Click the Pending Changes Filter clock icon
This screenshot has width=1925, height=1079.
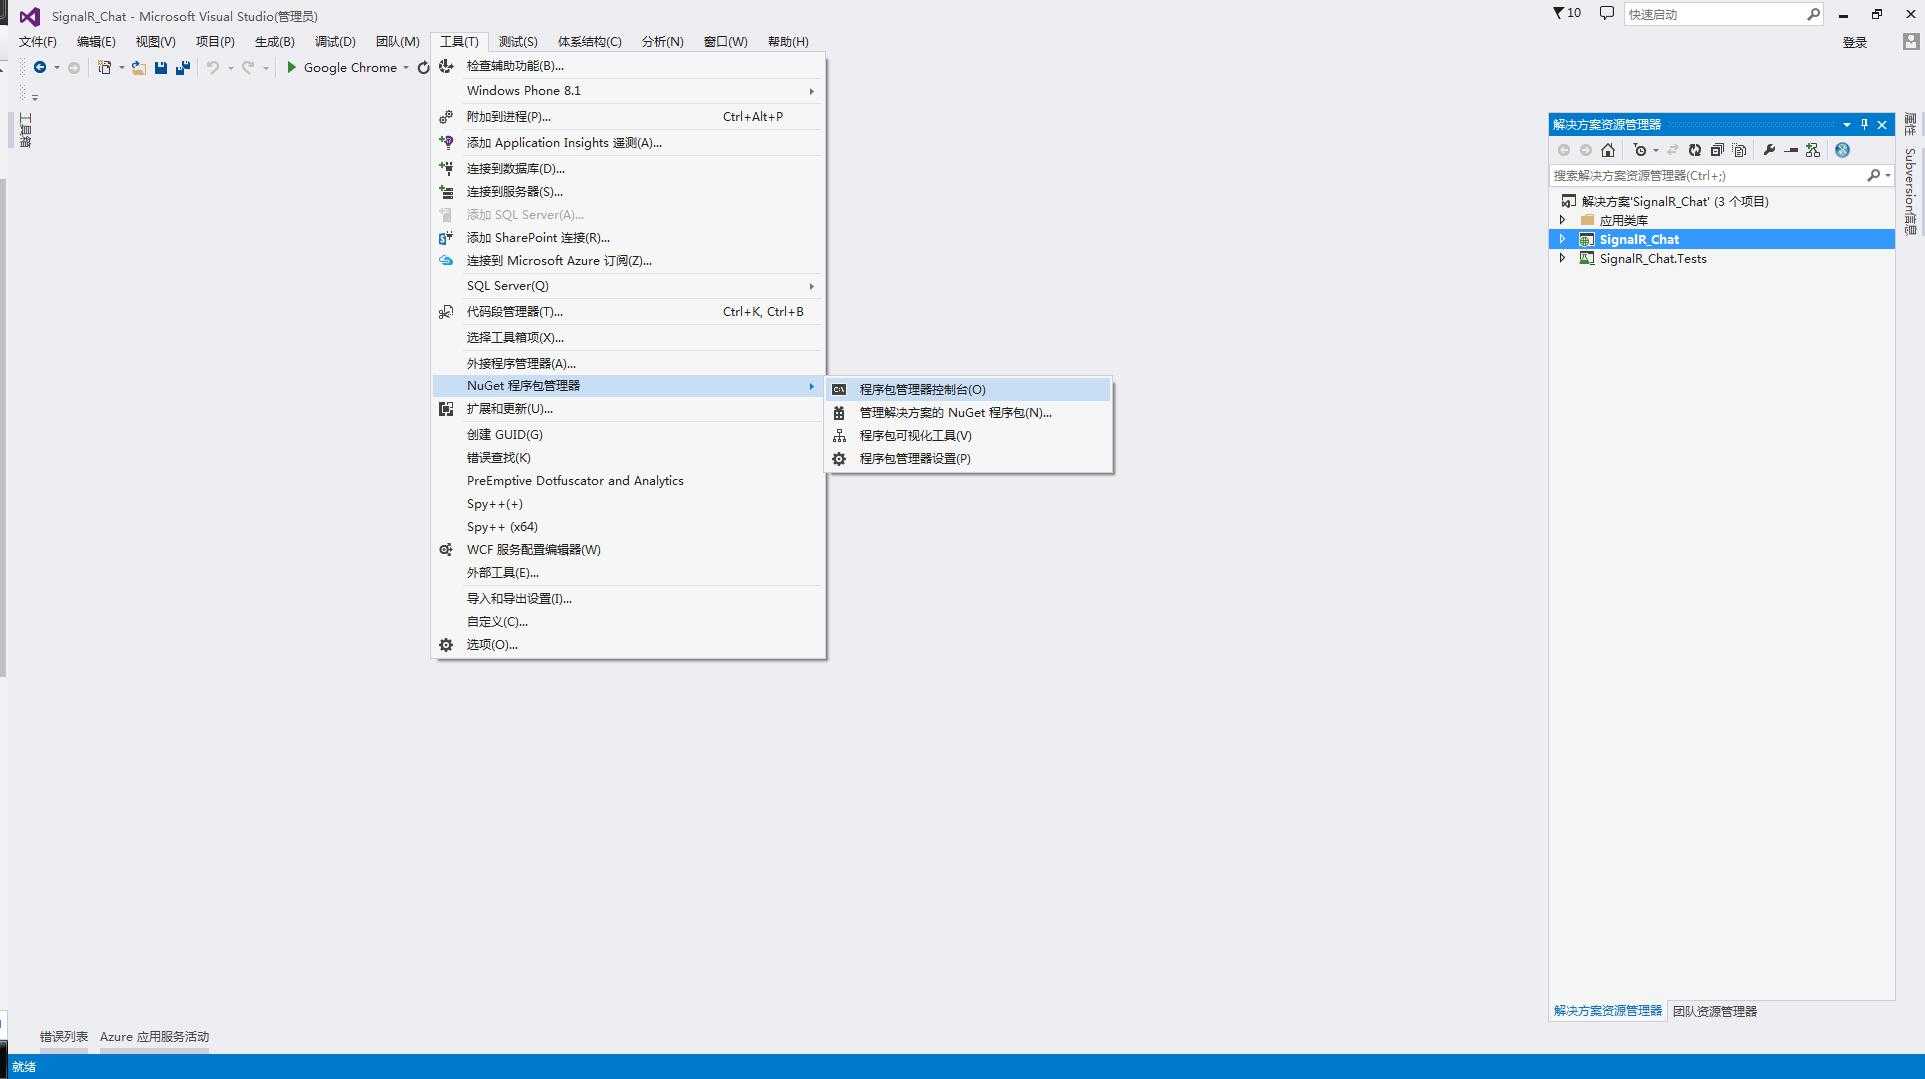(x=1639, y=150)
